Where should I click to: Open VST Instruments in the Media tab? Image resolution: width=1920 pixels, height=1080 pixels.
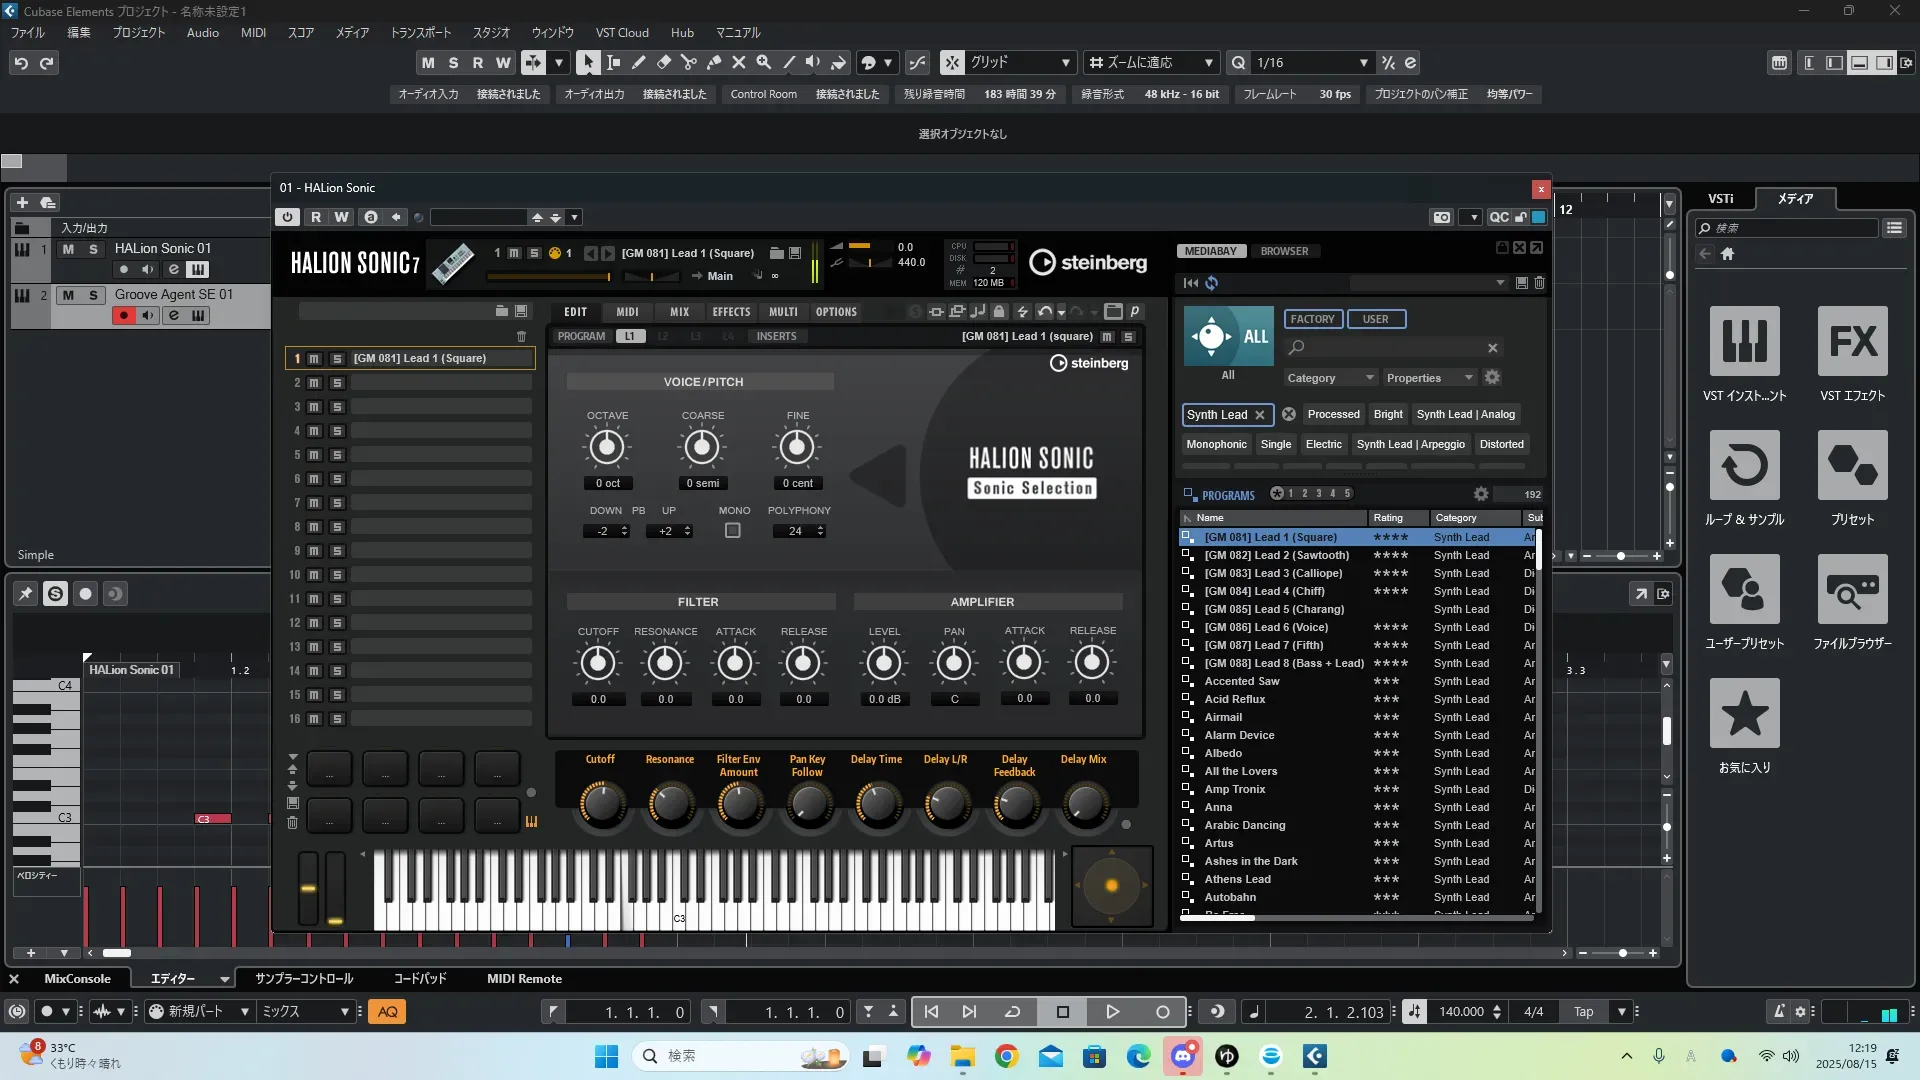[1744, 342]
